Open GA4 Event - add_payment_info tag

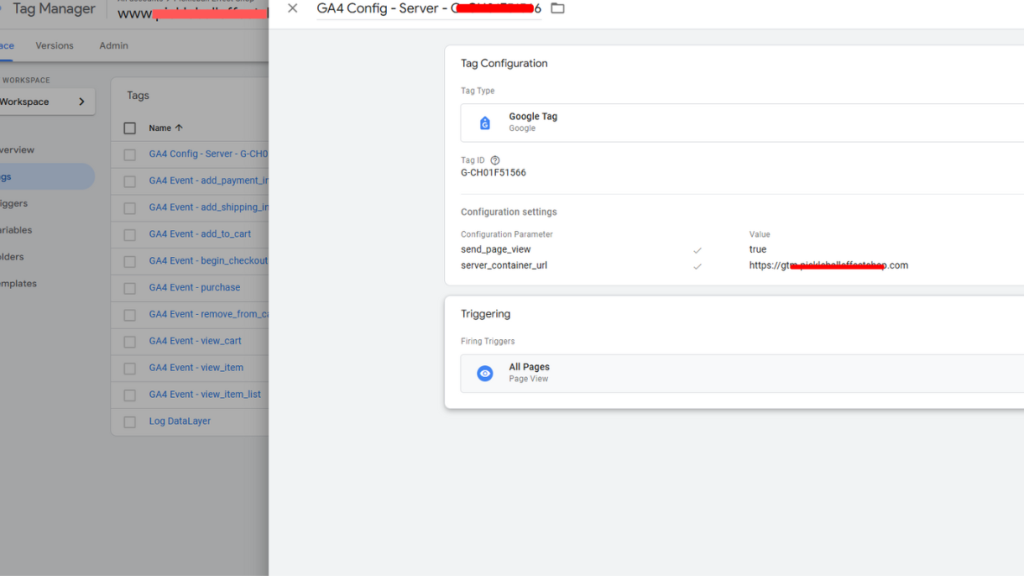208,180
